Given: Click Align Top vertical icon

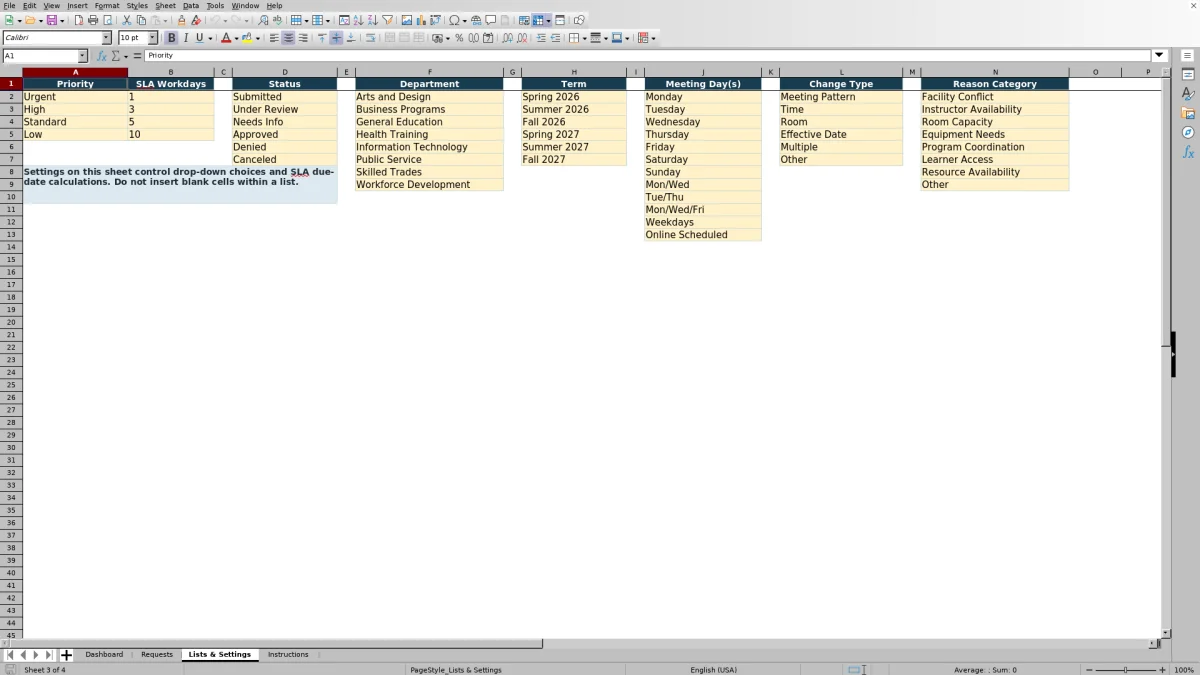Looking at the screenshot, I should tap(322, 38).
